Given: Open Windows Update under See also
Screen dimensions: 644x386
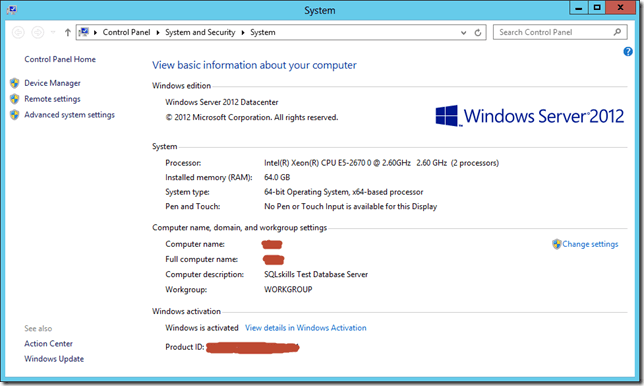Looking at the screenshot, I should [x=54, y=359].
